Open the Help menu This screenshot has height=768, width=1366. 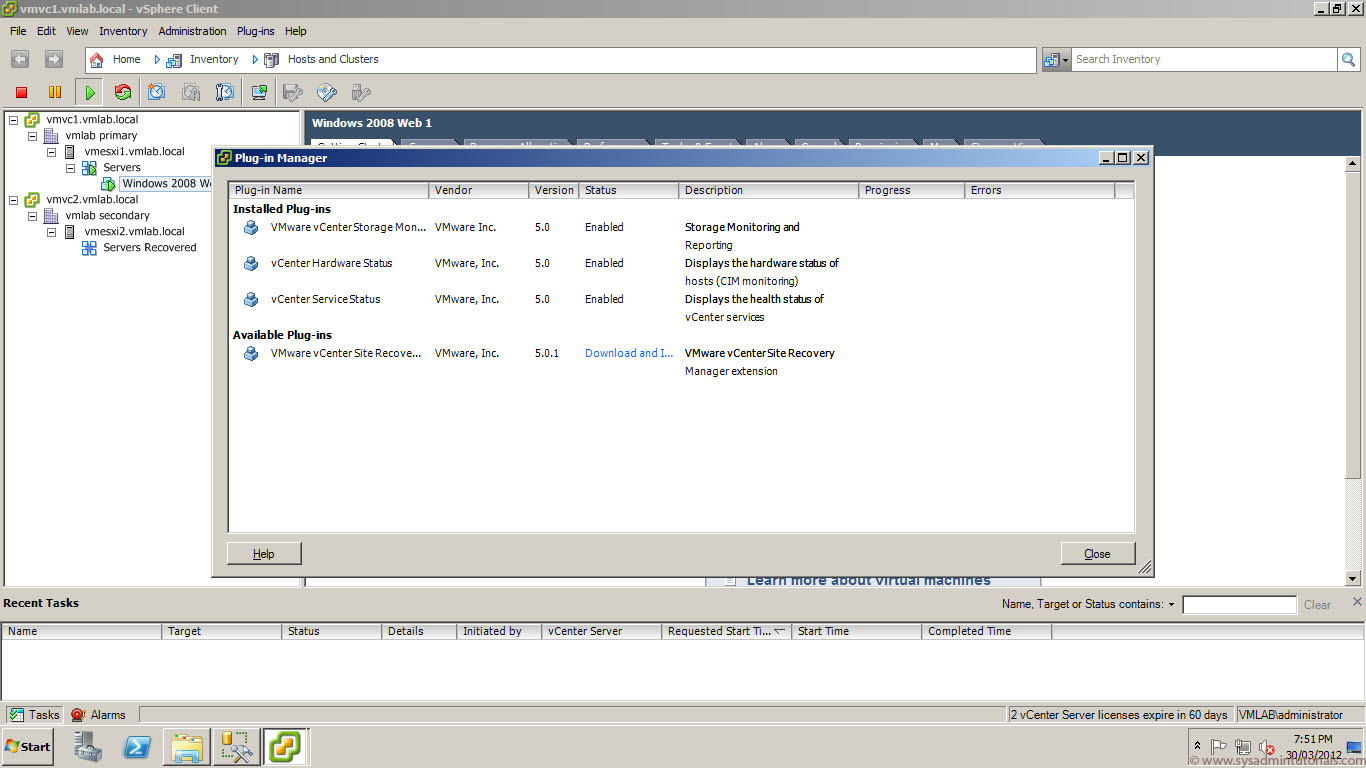coord(296,31)
